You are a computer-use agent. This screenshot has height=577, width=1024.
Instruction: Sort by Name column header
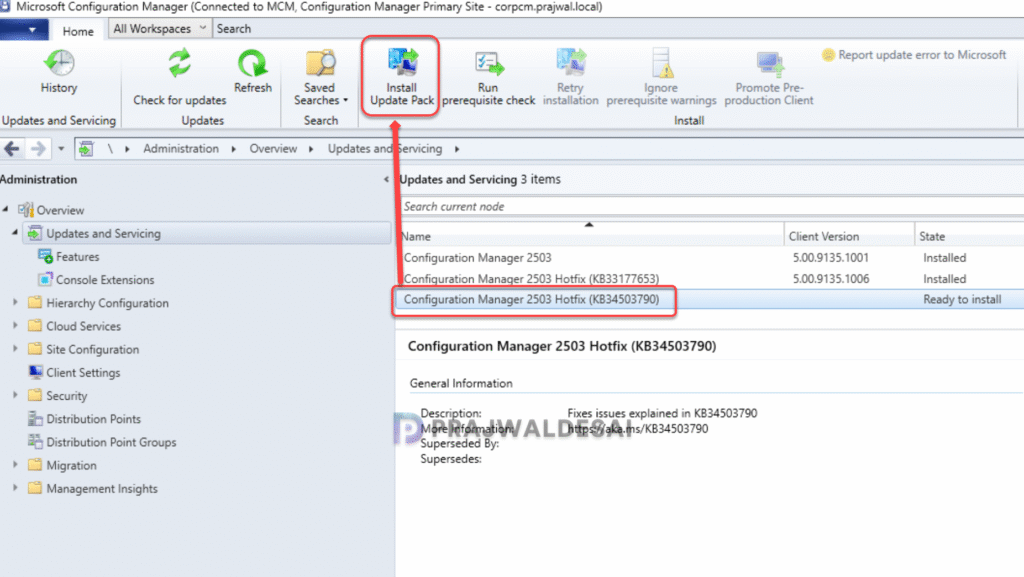pos(591,236)
